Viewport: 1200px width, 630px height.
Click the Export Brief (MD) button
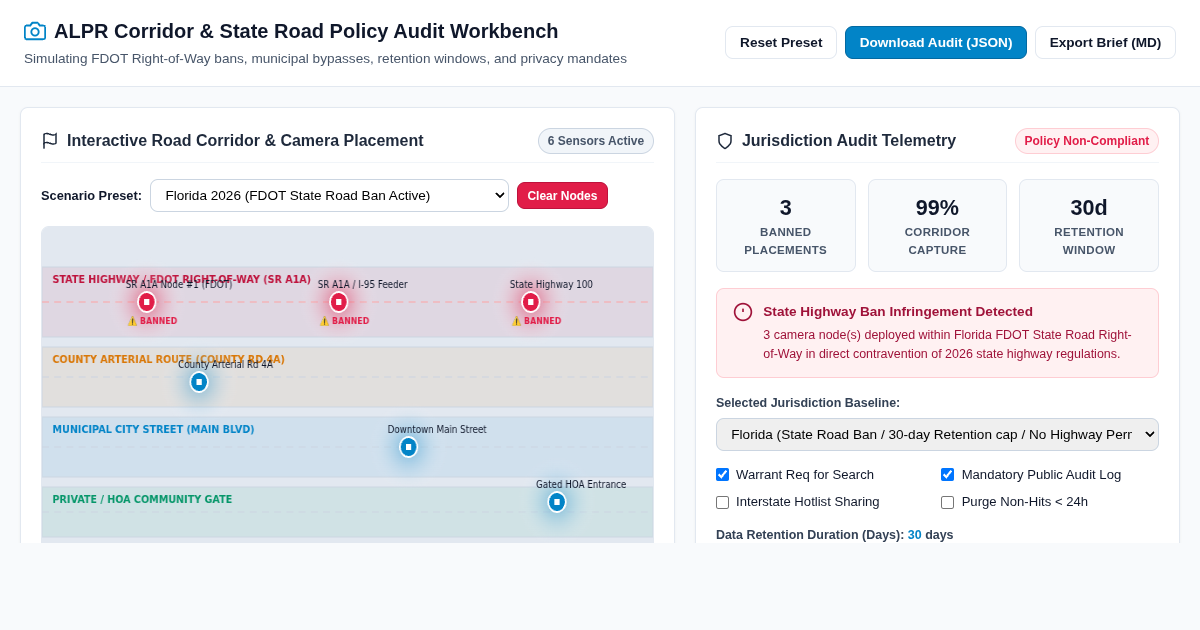(x=1105, y=43)
